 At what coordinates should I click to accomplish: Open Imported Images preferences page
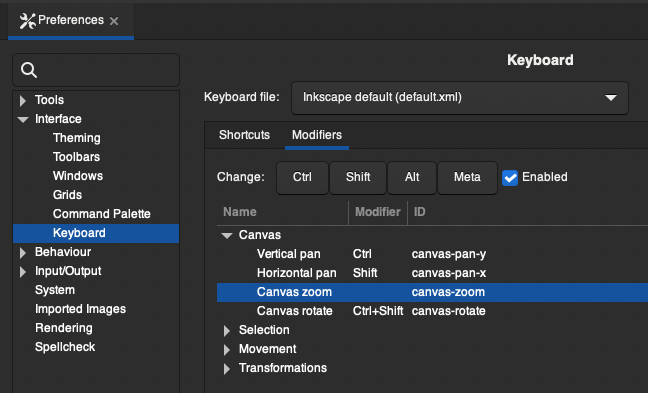[81, 309]
